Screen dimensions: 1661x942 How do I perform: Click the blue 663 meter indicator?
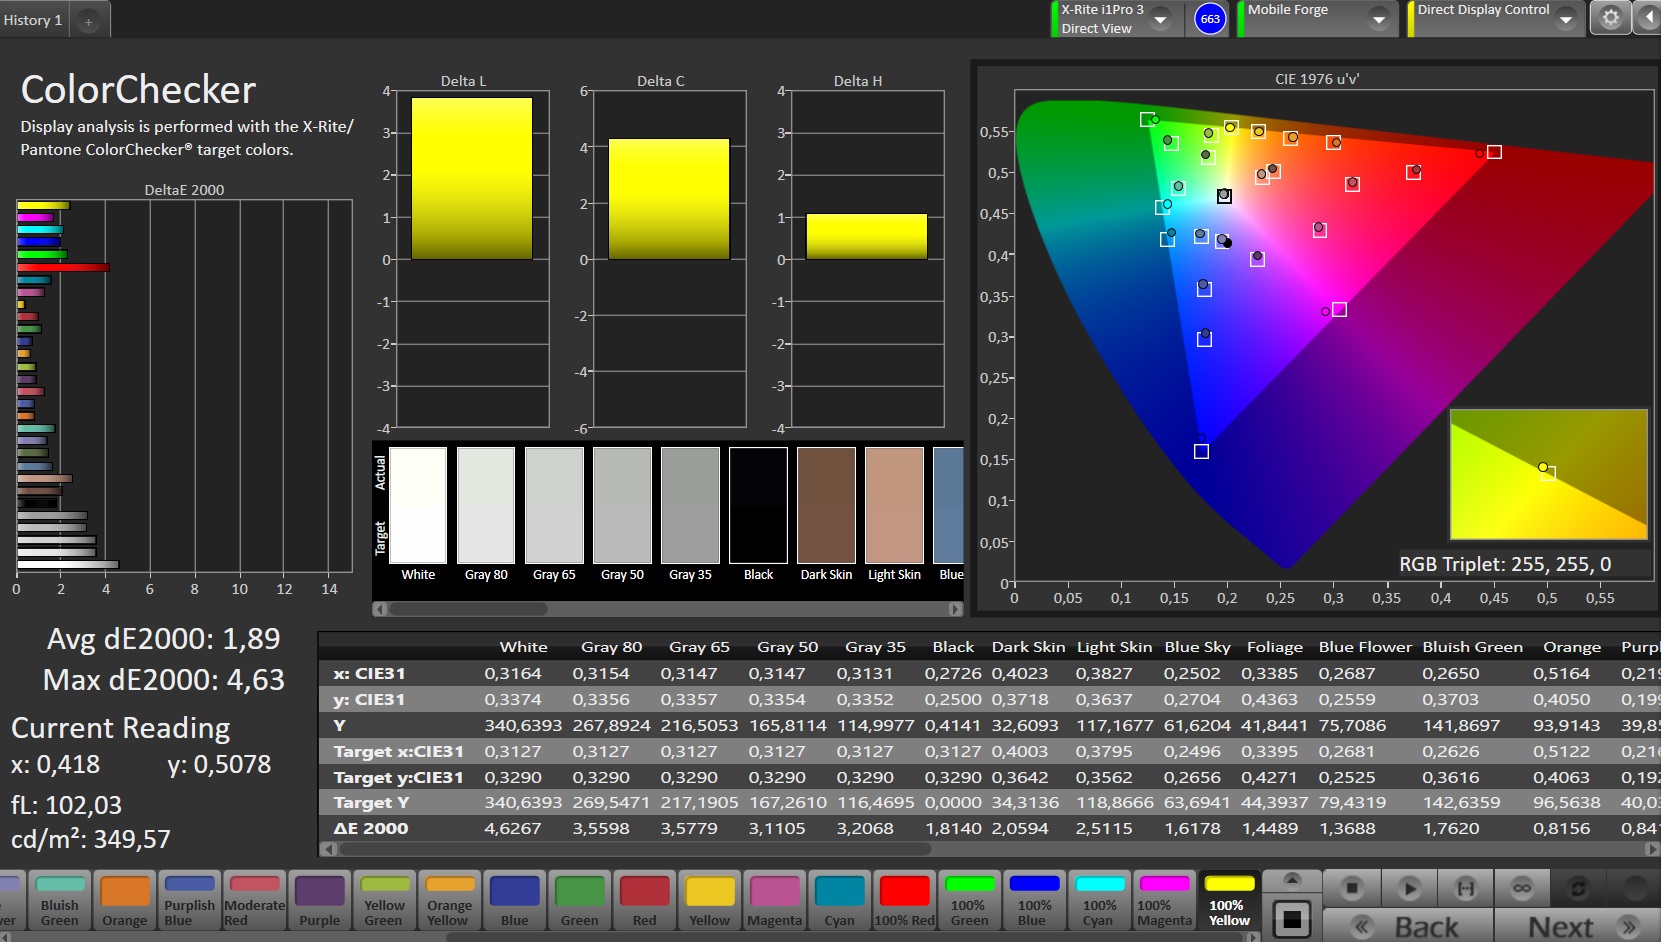pos(1210,19)
